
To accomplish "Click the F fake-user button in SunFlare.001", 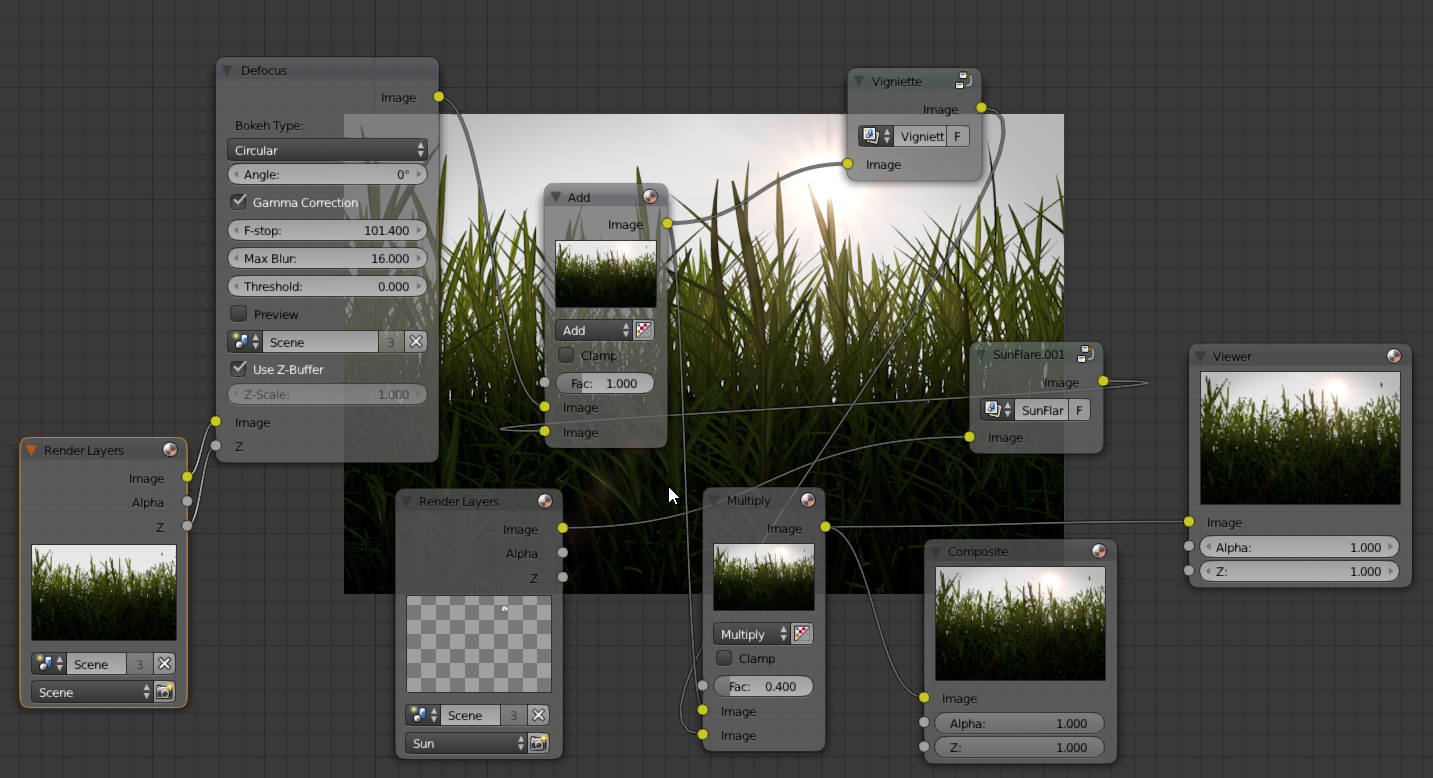I will [x=1079, y=410].
